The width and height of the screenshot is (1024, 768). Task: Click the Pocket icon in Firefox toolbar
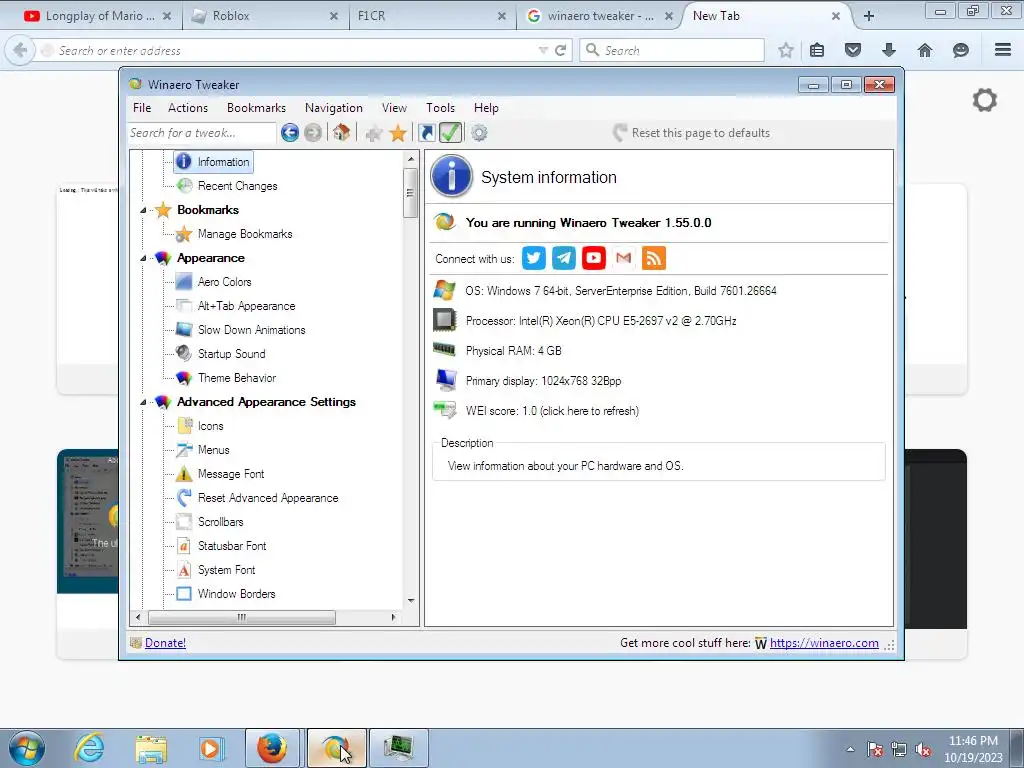(853, 50)
